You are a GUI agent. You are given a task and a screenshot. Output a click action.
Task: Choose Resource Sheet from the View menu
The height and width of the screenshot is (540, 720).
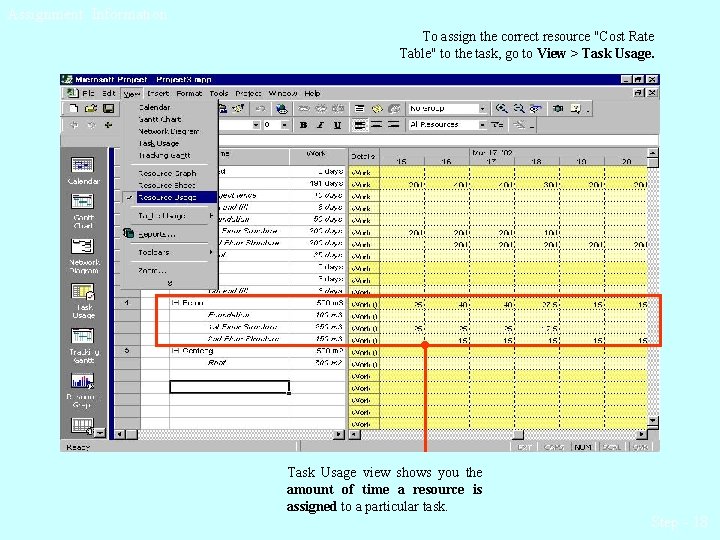click(x=167, y=185)
